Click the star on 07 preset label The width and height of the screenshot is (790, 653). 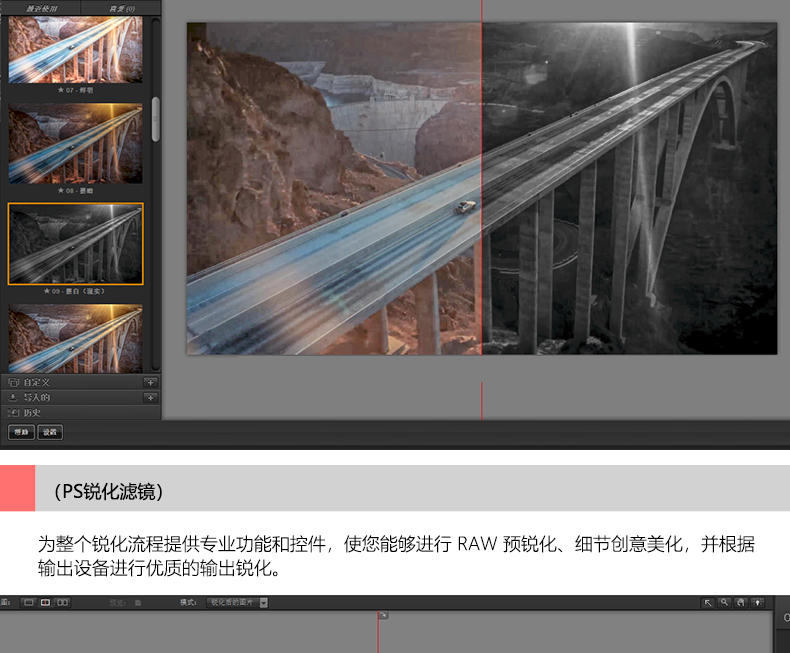pyautogui.click(x=60, y=90)
